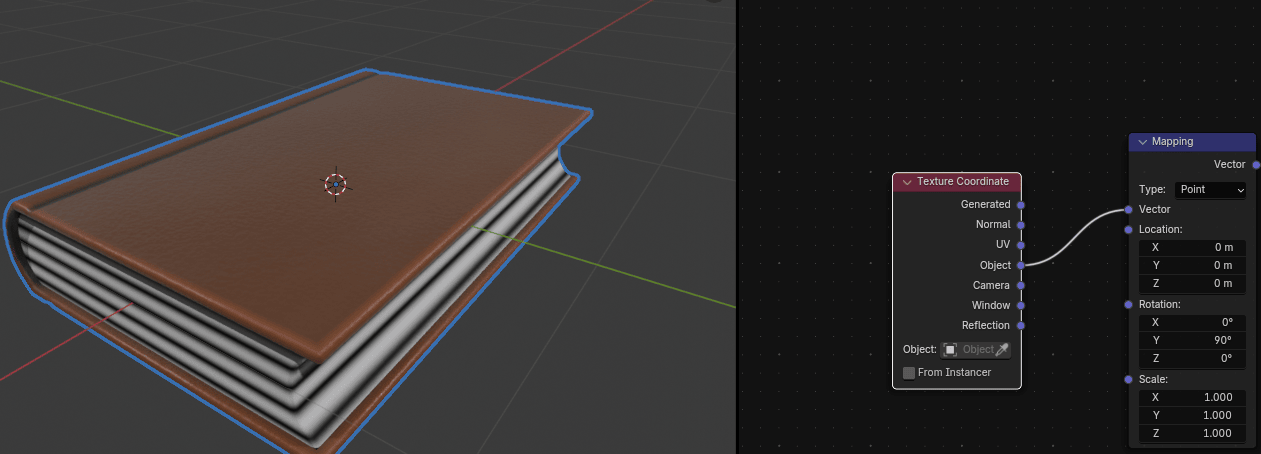1261x454 pixels.
Task: Click the Mapping node header title
Action: point(1172,142)
